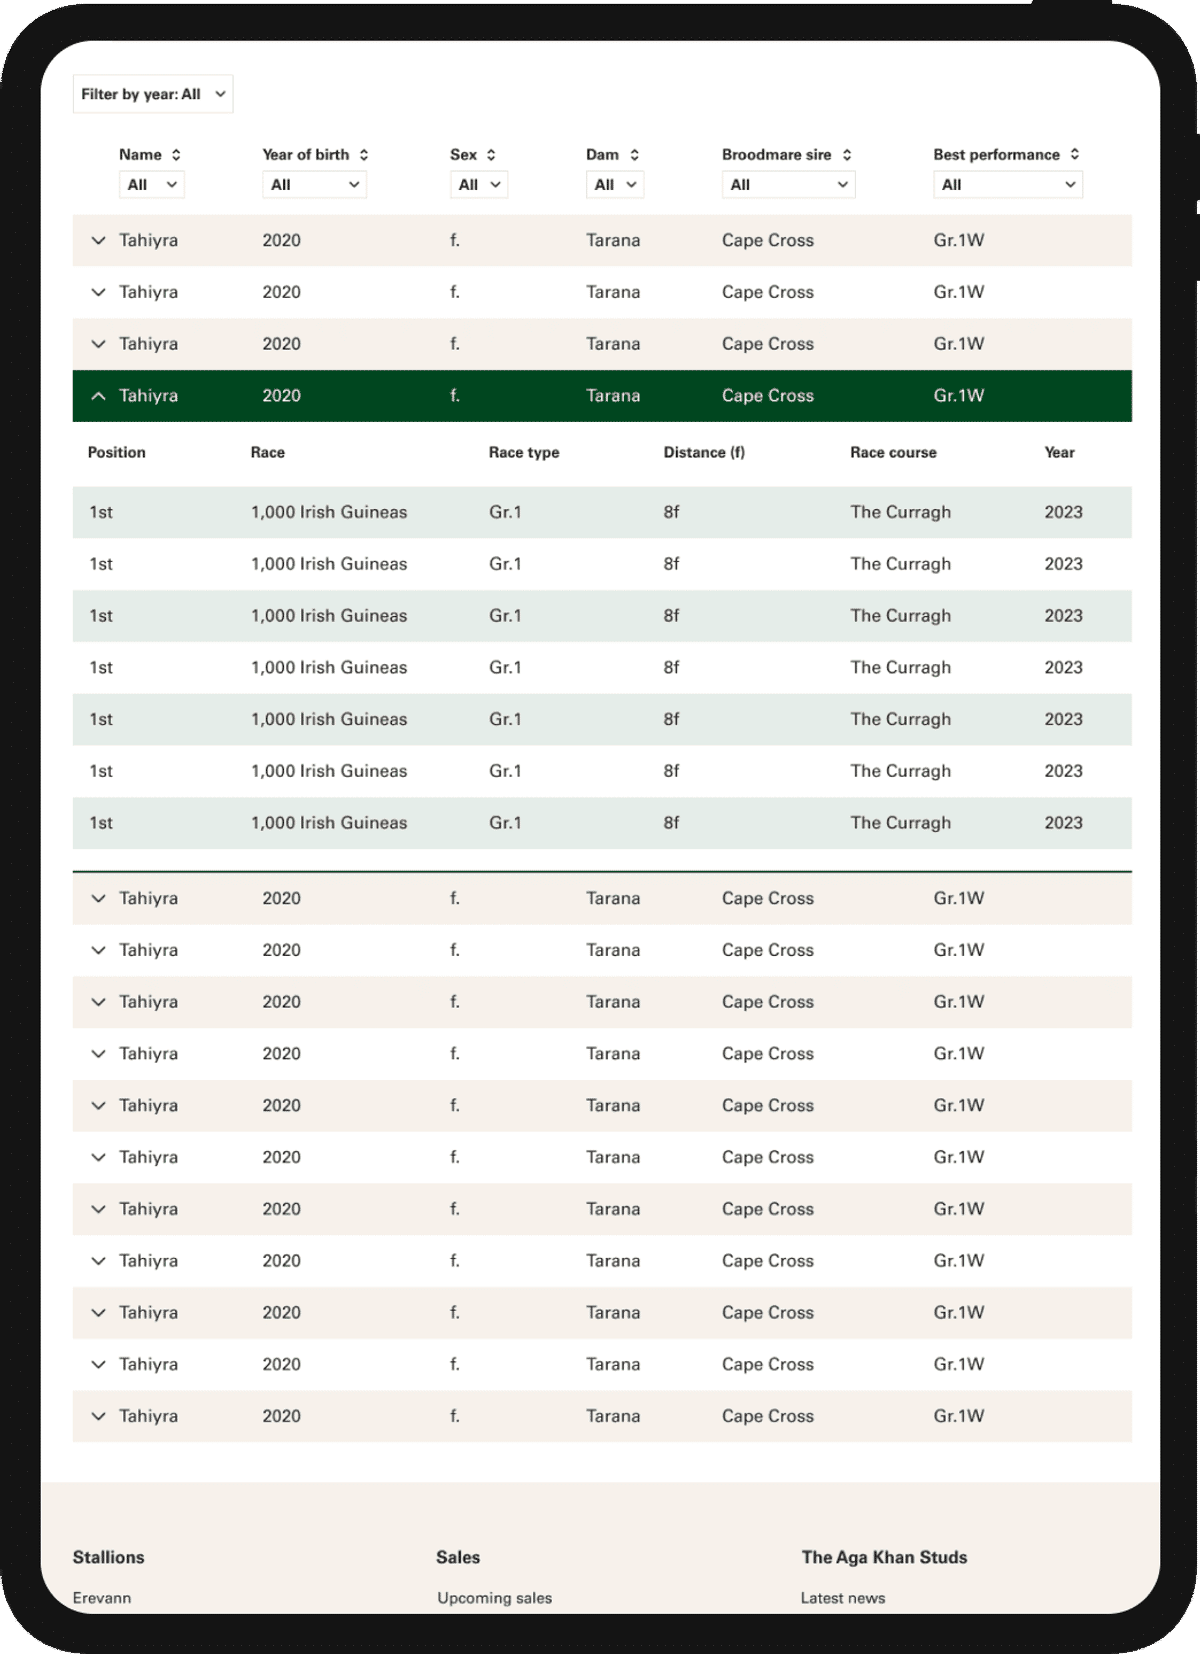Go to Upcoming sales link
This screenshot has height=1654, width=1200.
click(494, 1598)
